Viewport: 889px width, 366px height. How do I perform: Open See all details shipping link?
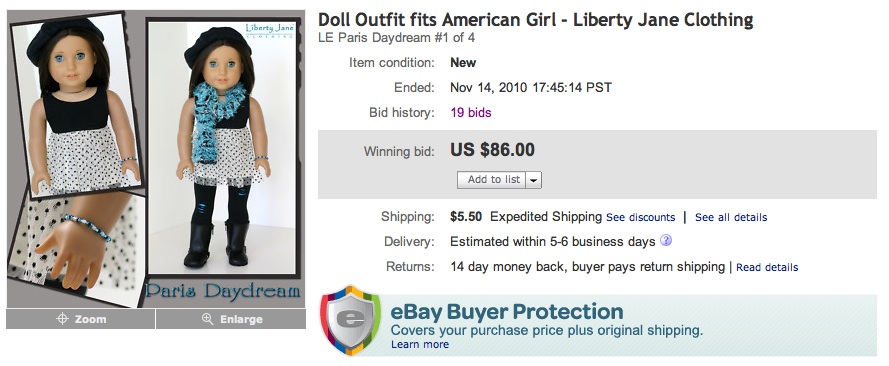coord(731,218)
